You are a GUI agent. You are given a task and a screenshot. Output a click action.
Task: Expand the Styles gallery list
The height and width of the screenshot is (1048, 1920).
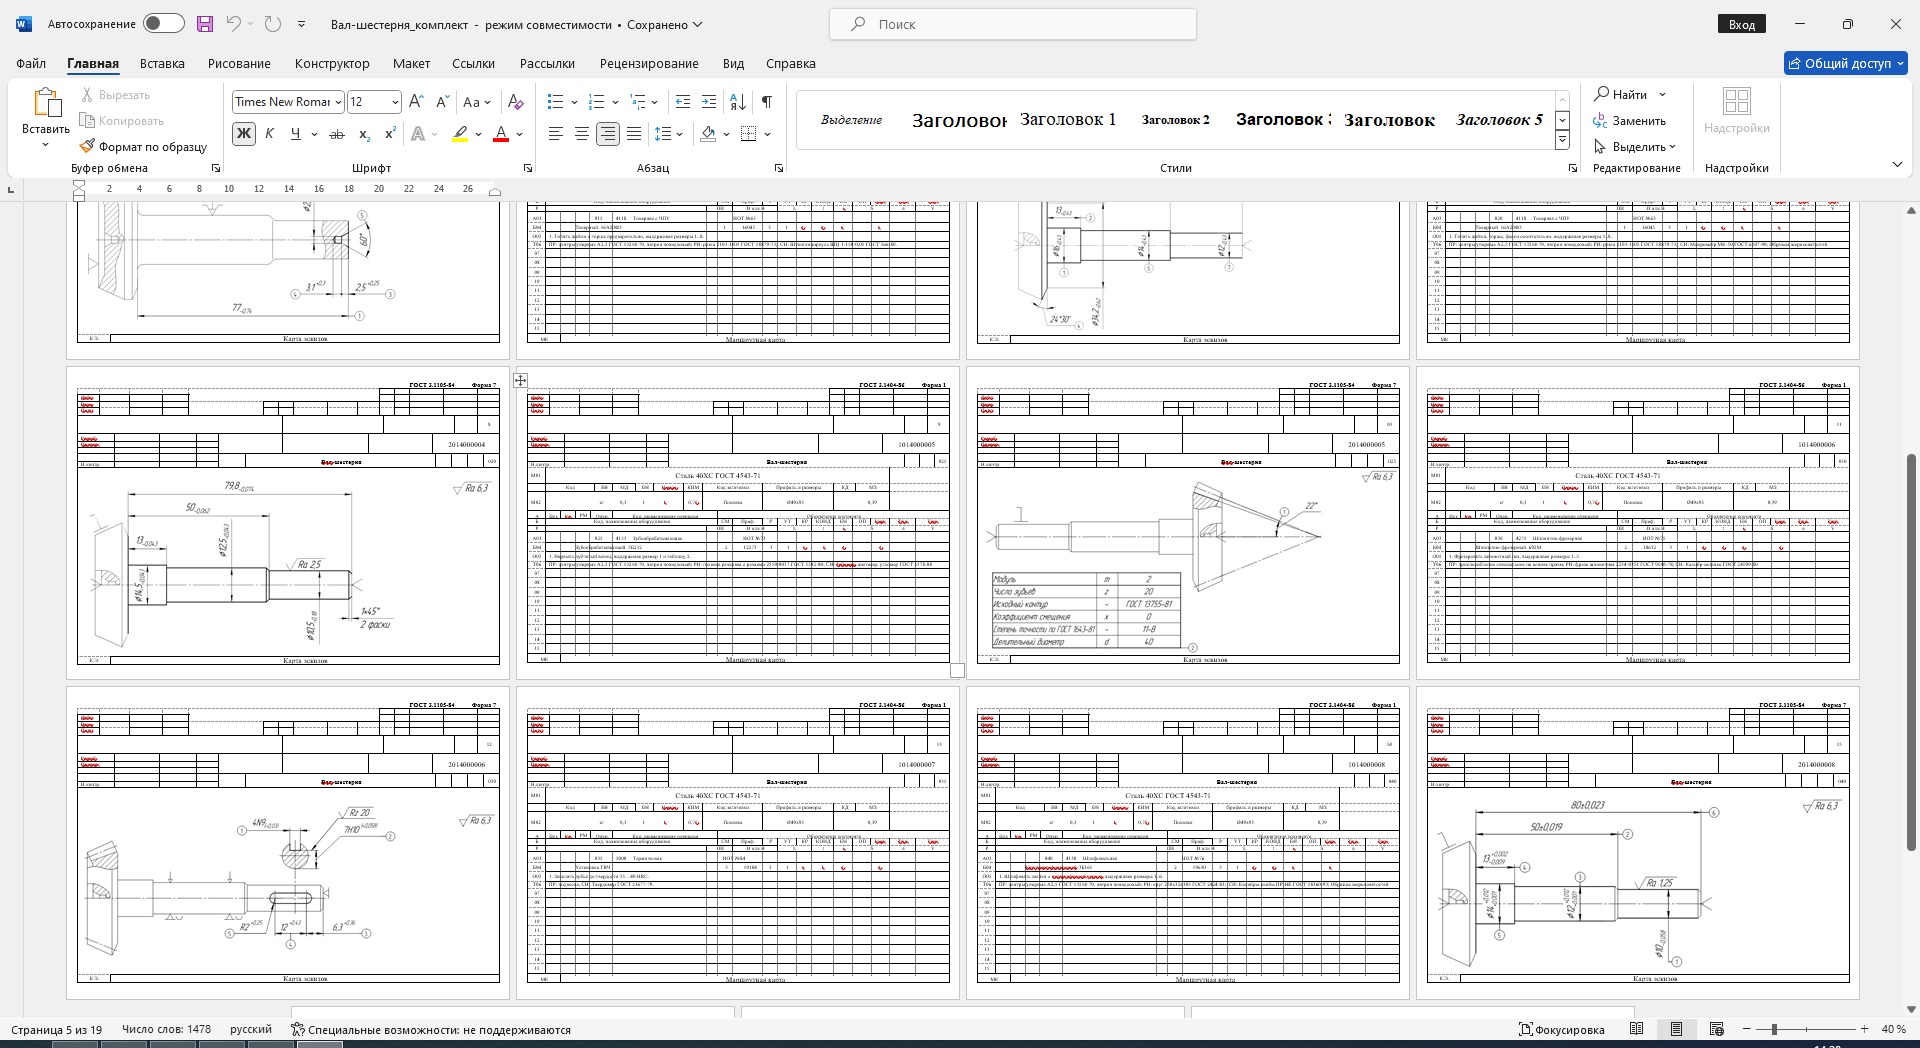1562,141
